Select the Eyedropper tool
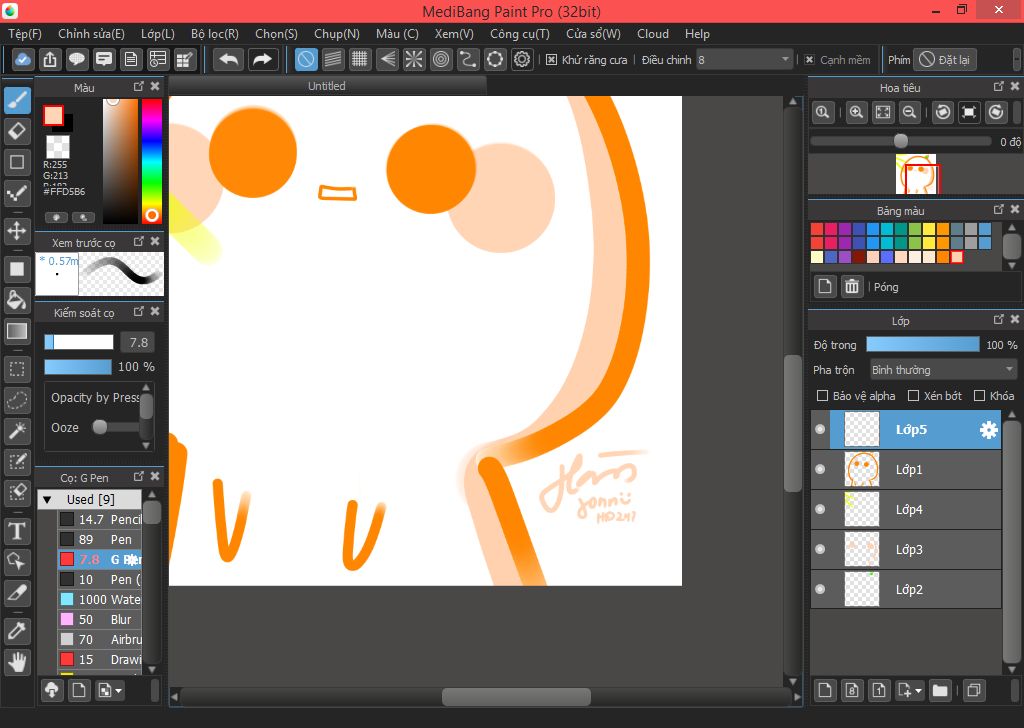The width and height of the screenshot is (1024, 728). (x=17, y=629)
